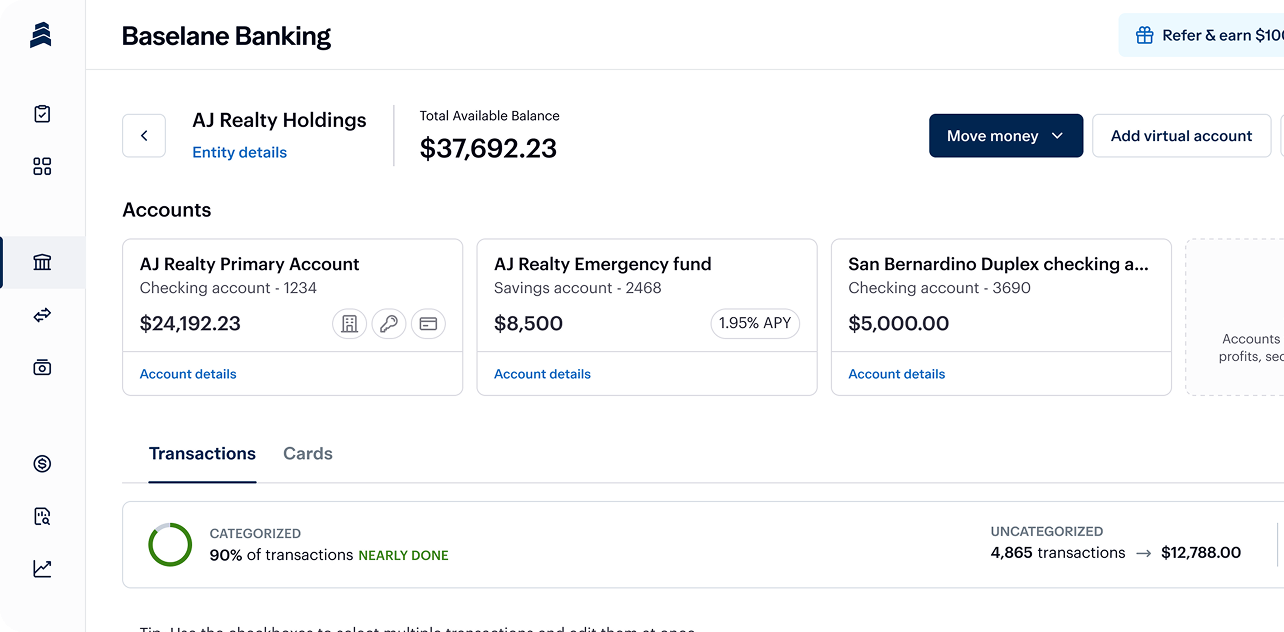Click the card icon on Primary Account card

coord(428,324)
